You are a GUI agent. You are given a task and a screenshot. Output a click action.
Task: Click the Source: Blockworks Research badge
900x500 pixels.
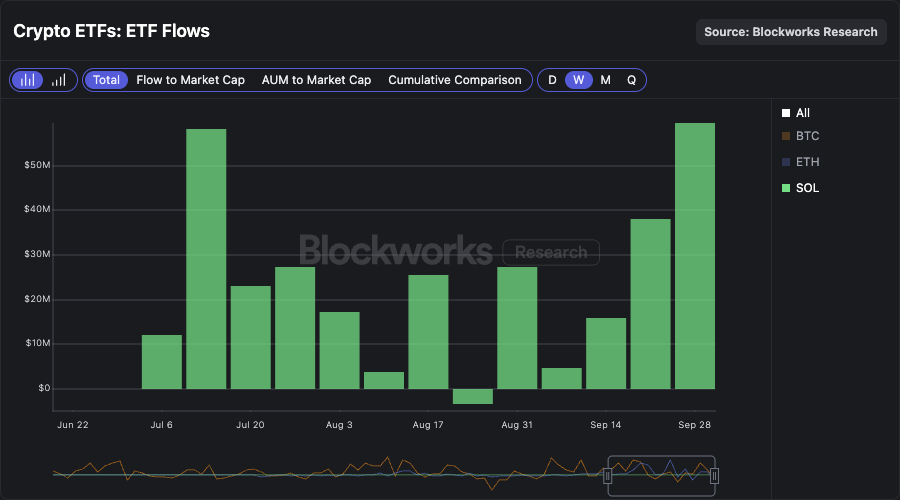pyautogui.click(x=791, y=32)
